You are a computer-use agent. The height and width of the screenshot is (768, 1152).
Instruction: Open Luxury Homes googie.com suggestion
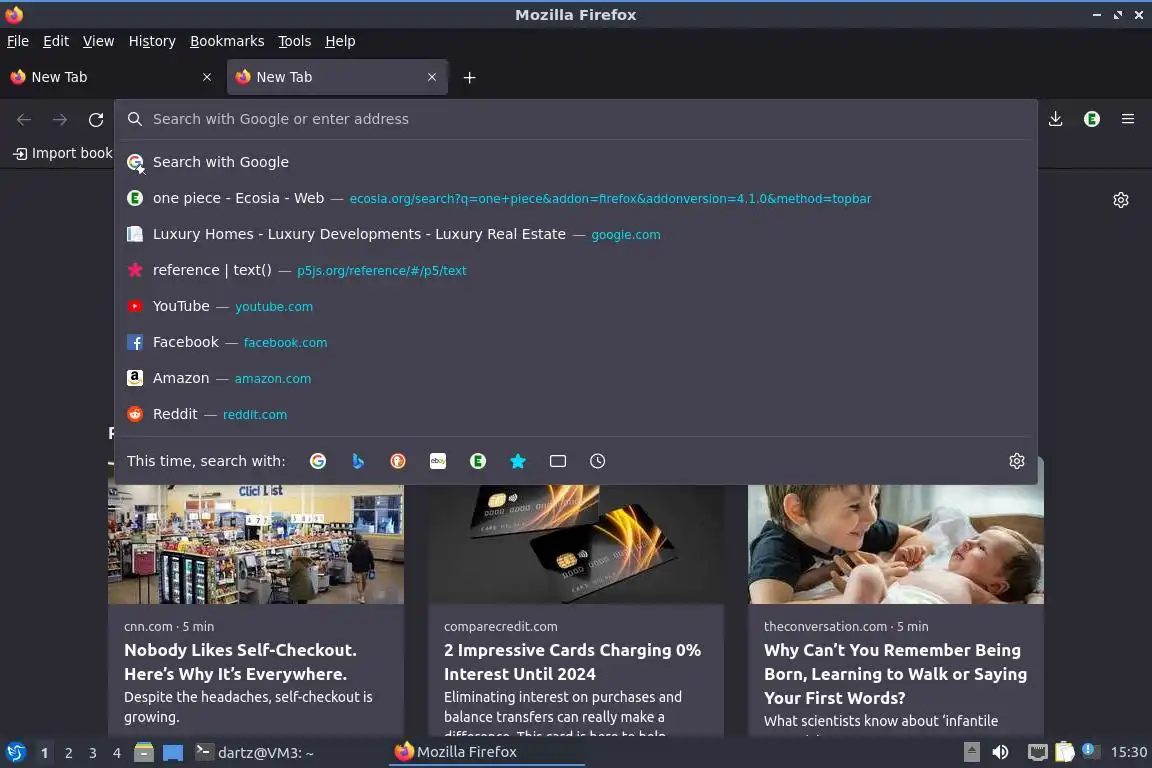point(575,234)
